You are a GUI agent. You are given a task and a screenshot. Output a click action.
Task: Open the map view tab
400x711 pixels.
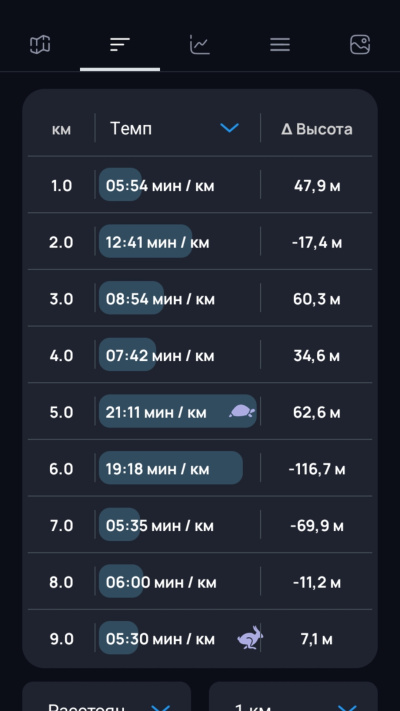[40, 45]
